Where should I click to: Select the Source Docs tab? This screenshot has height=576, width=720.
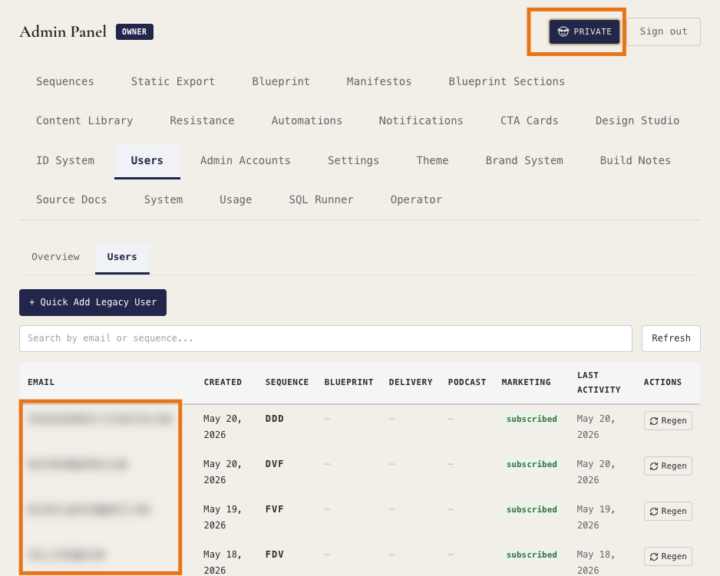(x=71, y=199)
